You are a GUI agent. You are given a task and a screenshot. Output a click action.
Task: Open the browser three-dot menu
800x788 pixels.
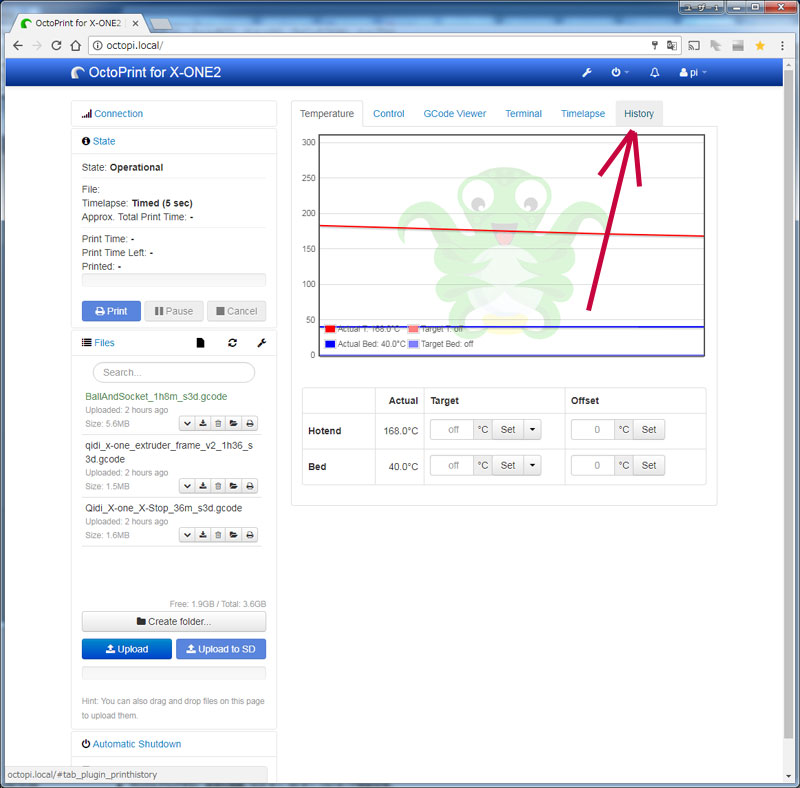click(782, 45)
